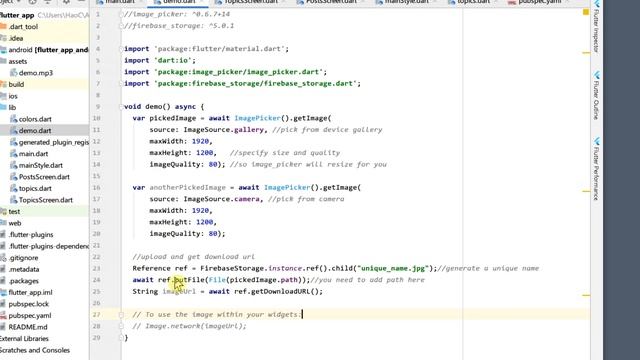Image resolution: width=640 pixels, height=360 pixels.
Task: Open the Flutter Inspector tool window
Action: (x=596, y=27)
